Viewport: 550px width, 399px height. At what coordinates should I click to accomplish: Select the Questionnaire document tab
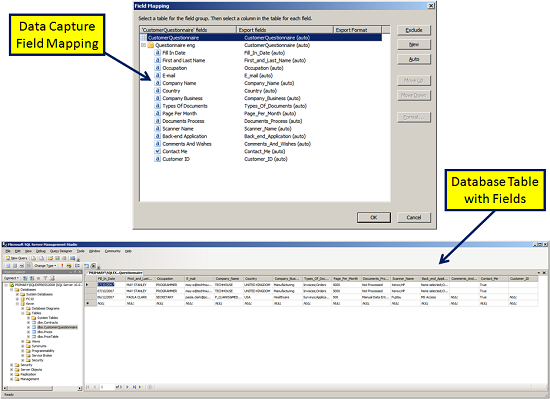point(115,272)
